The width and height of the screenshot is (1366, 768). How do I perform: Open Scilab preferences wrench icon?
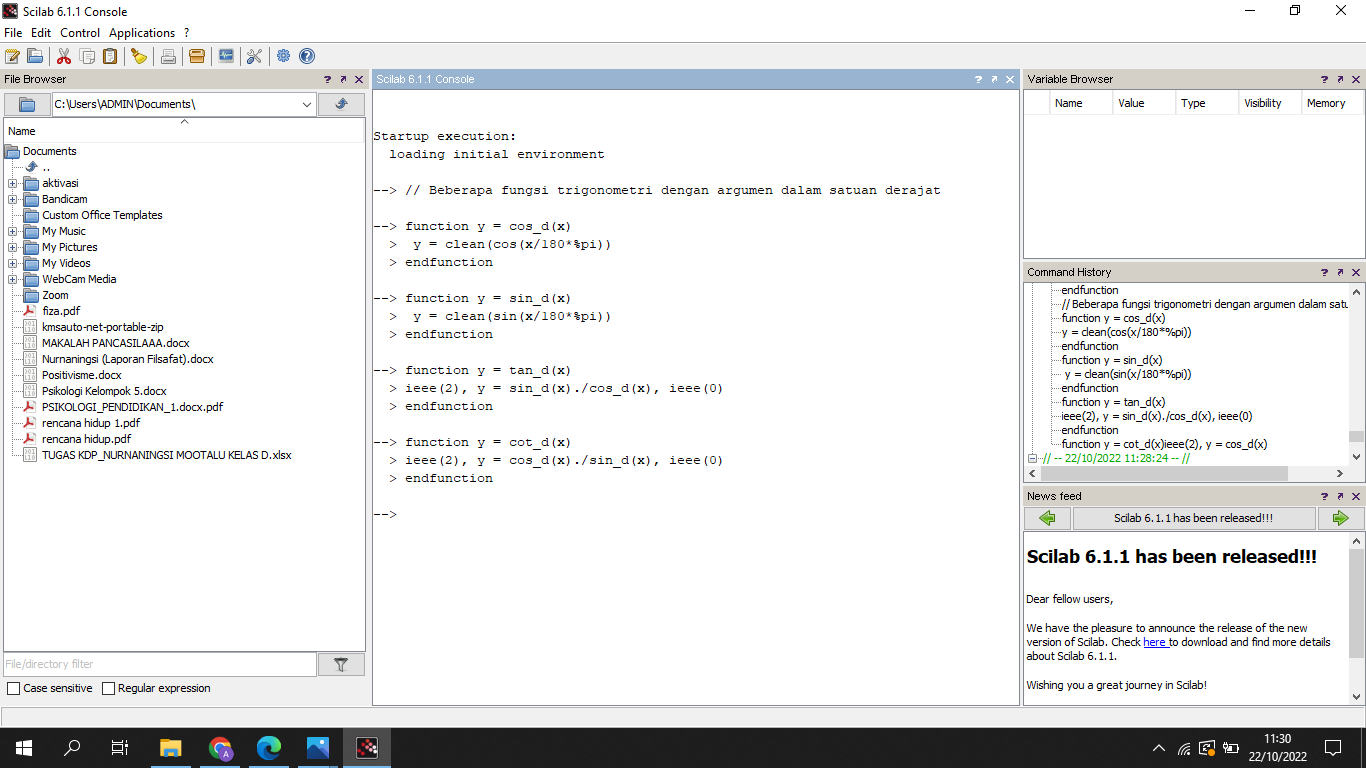coord(254,56)
